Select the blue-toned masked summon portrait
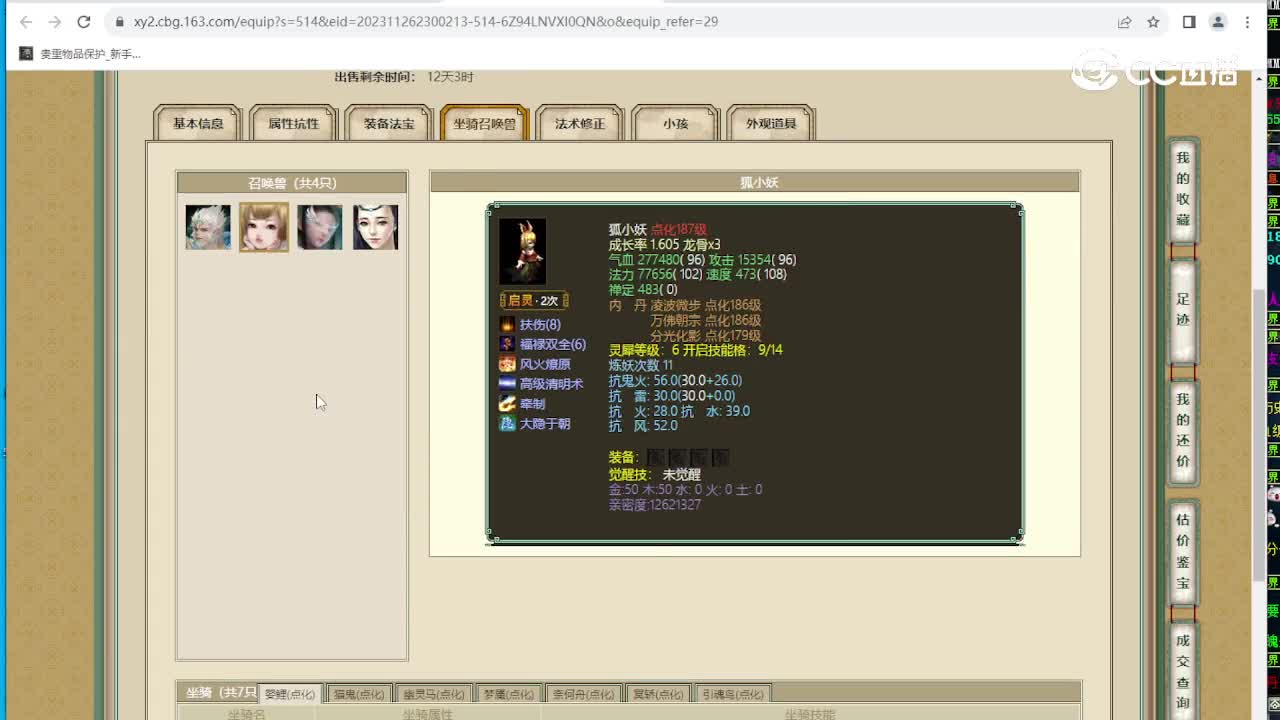This screenshot has width=1280, height=720. coord(320,227)
